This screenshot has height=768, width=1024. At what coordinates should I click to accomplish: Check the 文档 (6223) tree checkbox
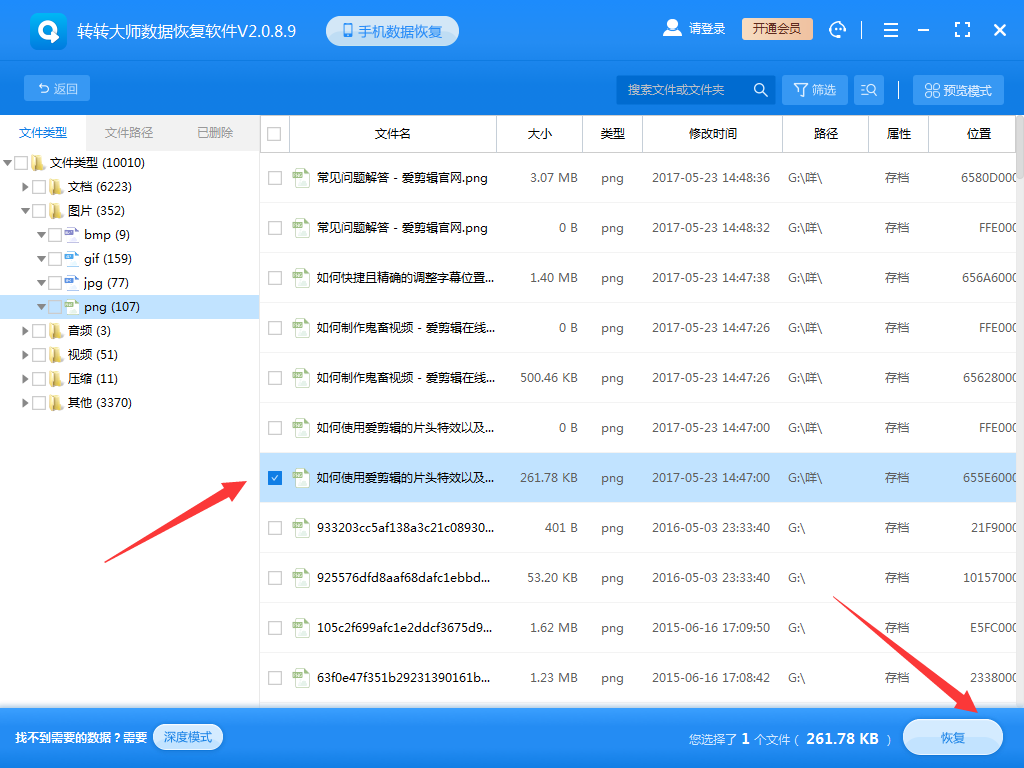coord(39,187)
